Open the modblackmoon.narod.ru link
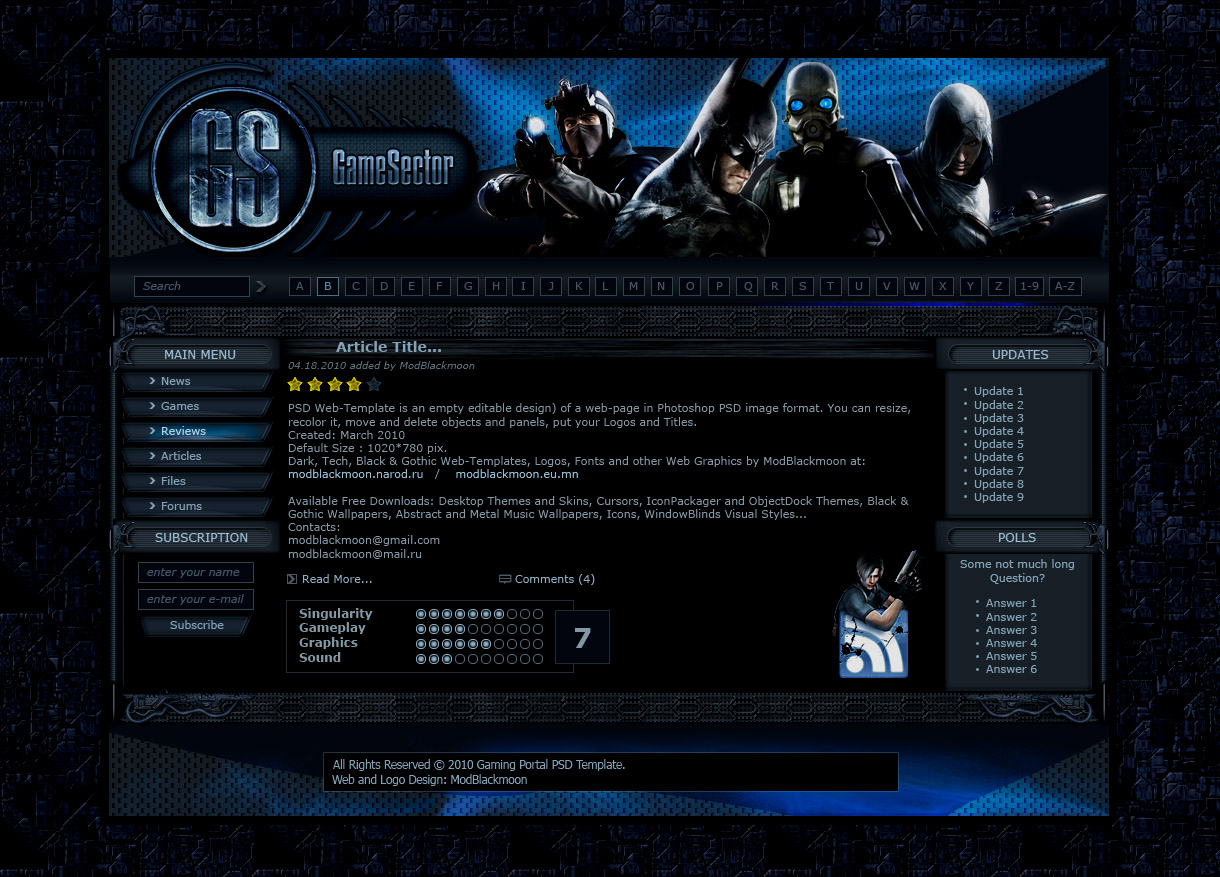The width and height of the screenshot is (1220, 877). 356,474
